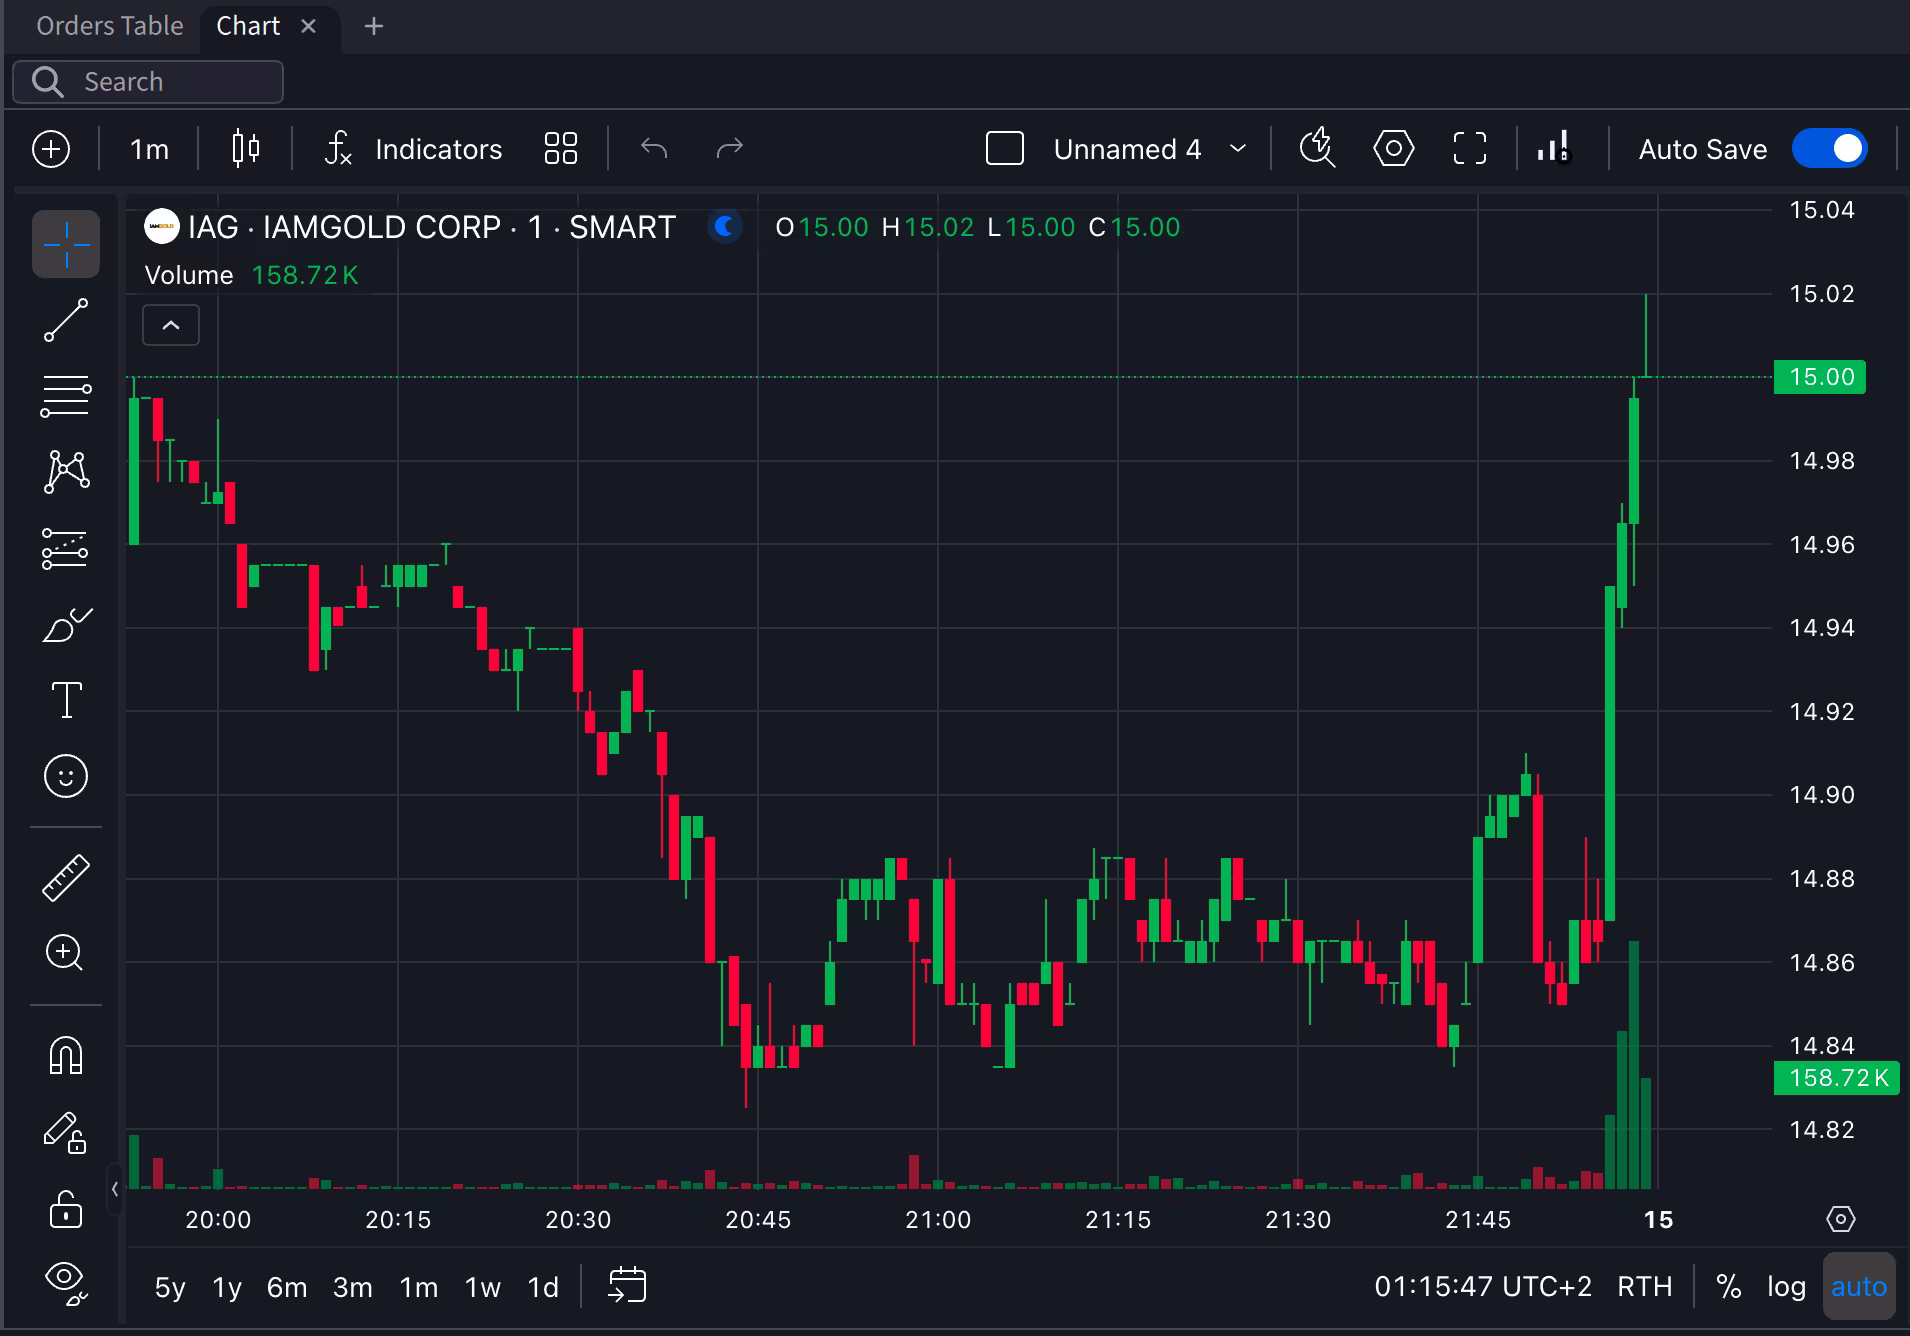Set time range to 6m
Image resolution: width=1910 pixels, height=1336 pixels.
287,1287
